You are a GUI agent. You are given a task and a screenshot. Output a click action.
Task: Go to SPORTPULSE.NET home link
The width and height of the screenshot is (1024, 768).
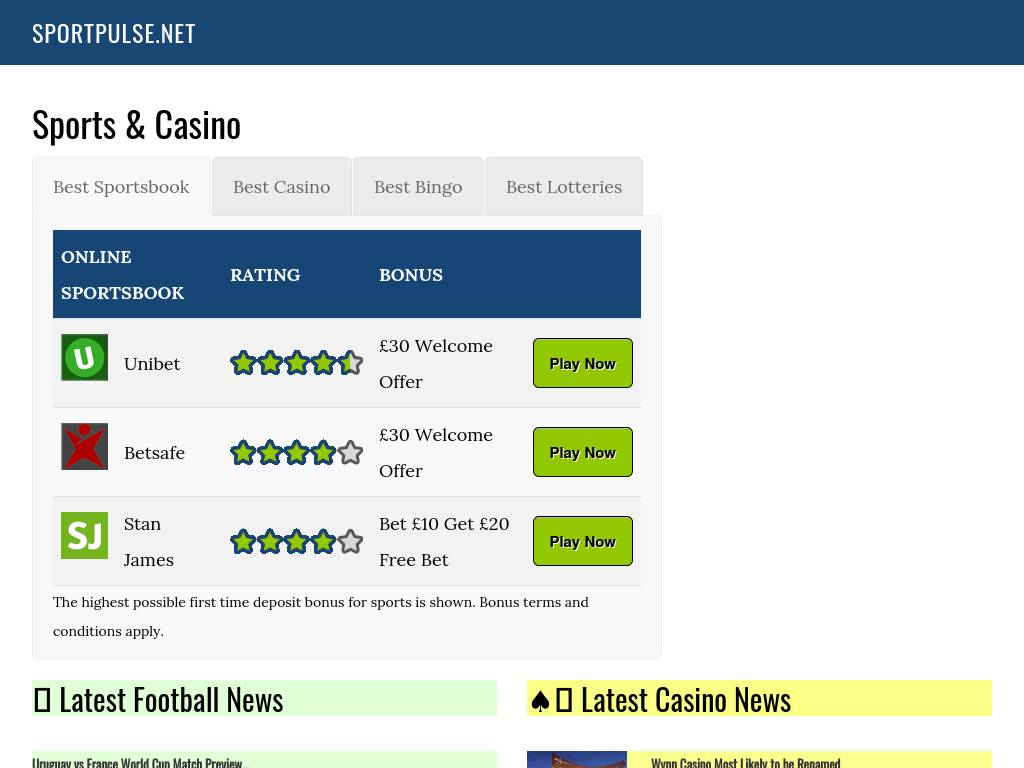tap(114, 33)
